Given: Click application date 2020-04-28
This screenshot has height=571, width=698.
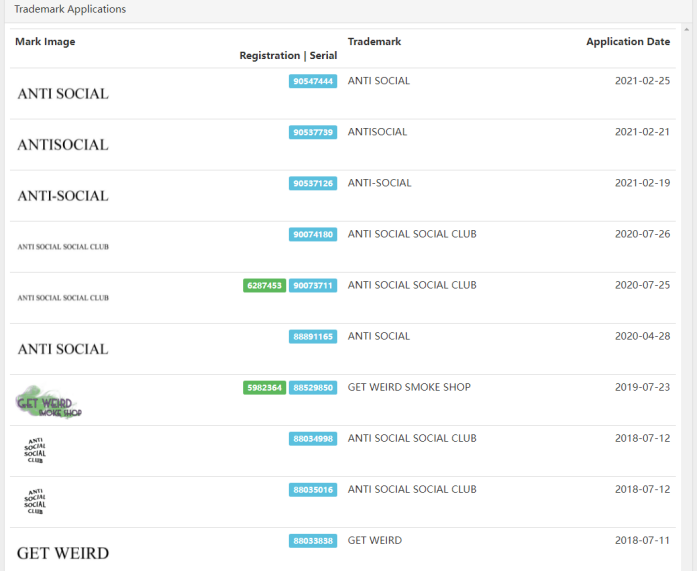Looking at the screenshot, I should tap(642, 336).
